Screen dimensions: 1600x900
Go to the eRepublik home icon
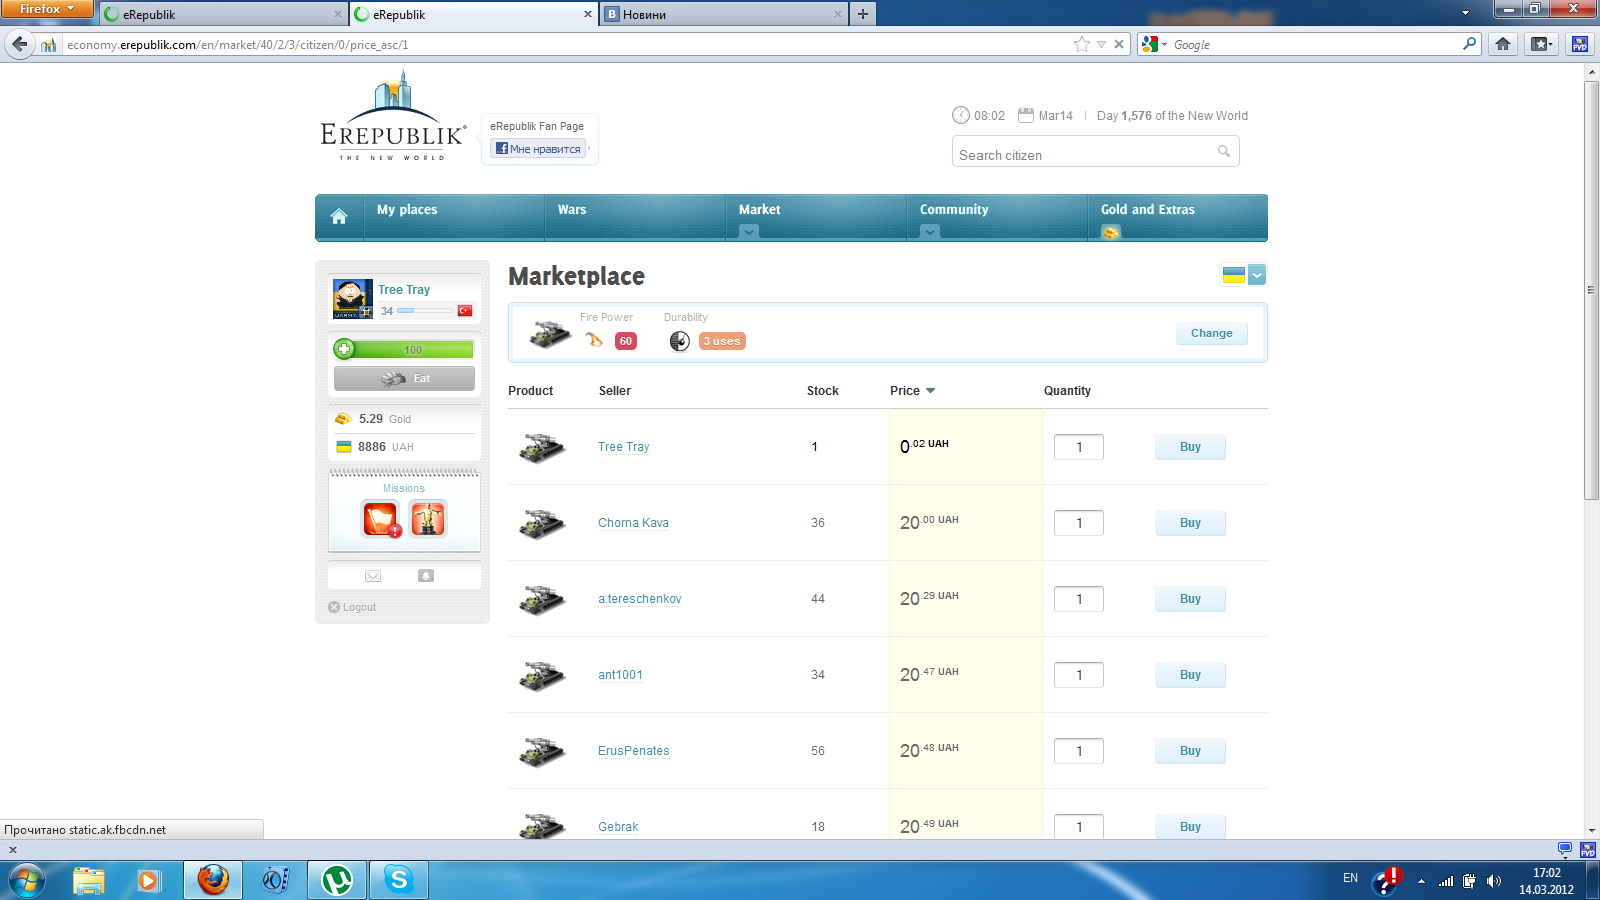[339, 217]
